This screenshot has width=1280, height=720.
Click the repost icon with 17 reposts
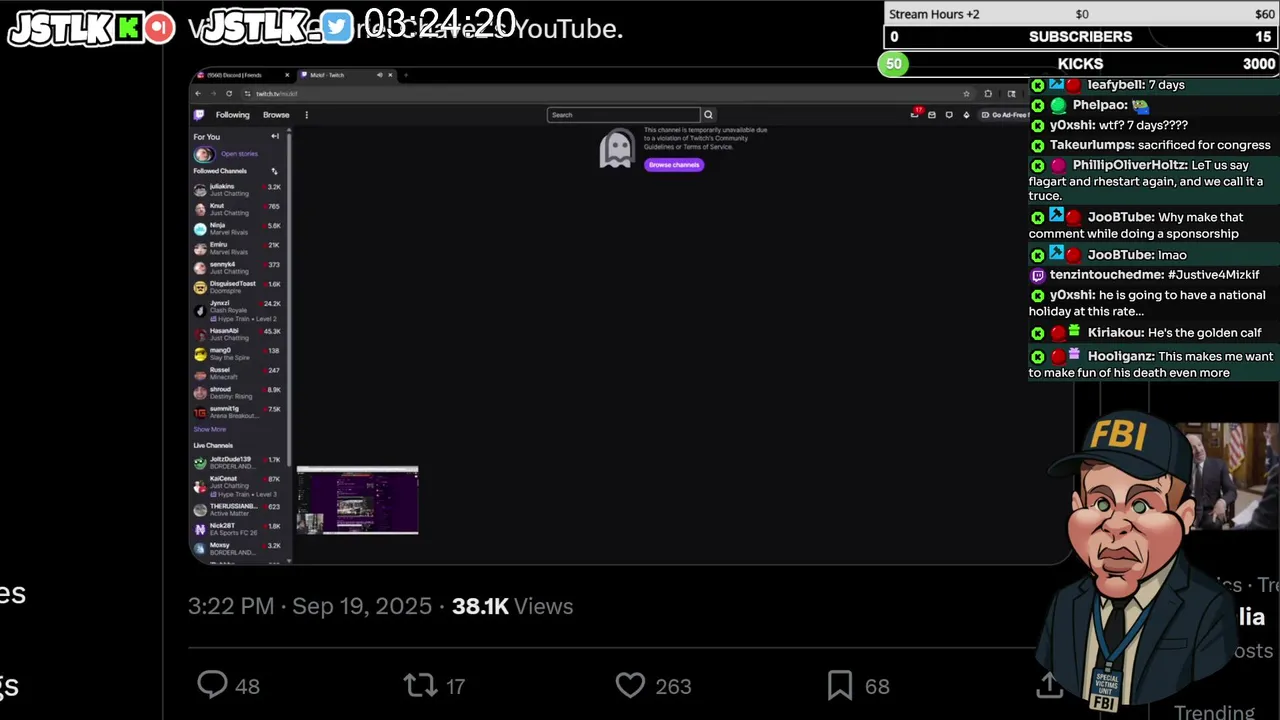[x=419, y=685]
